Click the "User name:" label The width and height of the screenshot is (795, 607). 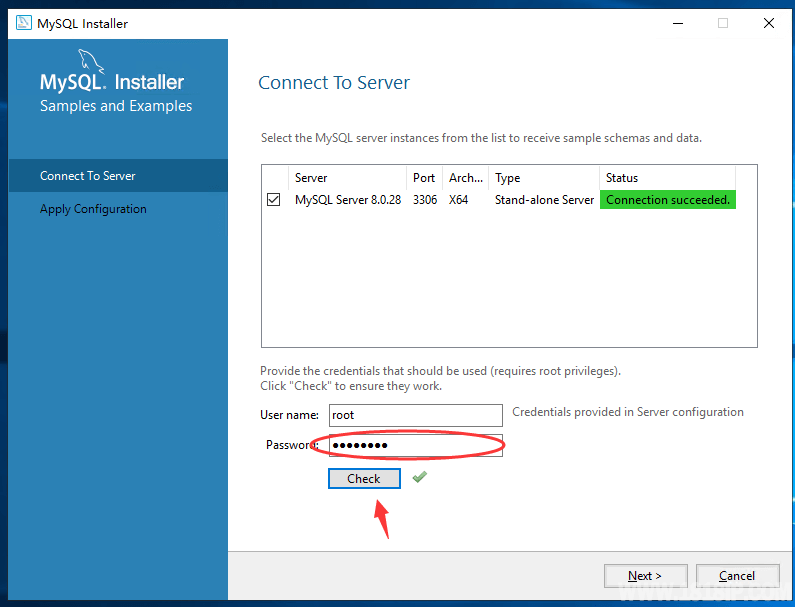tap(290, 415)
